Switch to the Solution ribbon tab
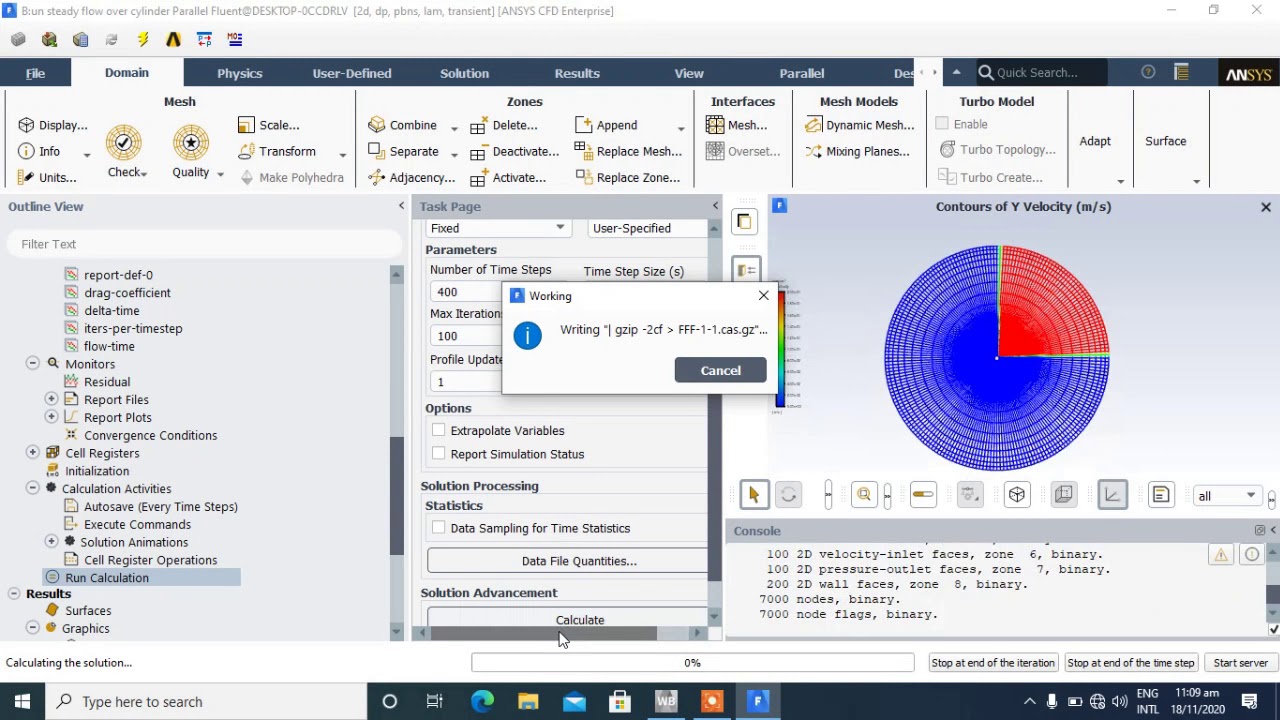This screenshot has height=720, width=1280. coord(464,73)
